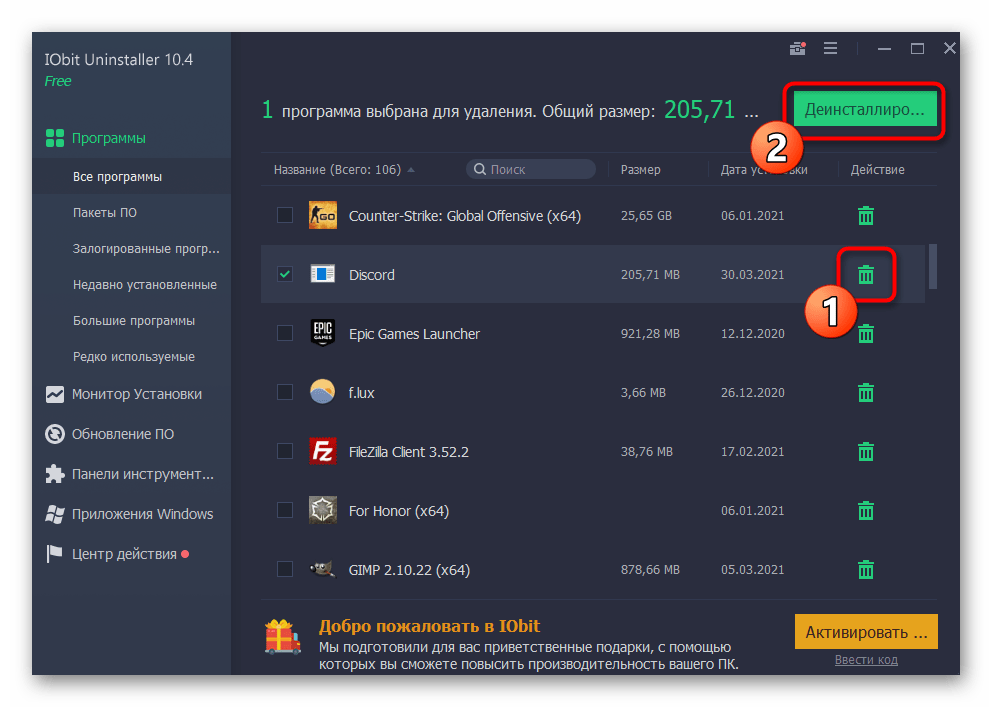
Task: Click the uninstall icon for For Honor
Action: [866, 510]
